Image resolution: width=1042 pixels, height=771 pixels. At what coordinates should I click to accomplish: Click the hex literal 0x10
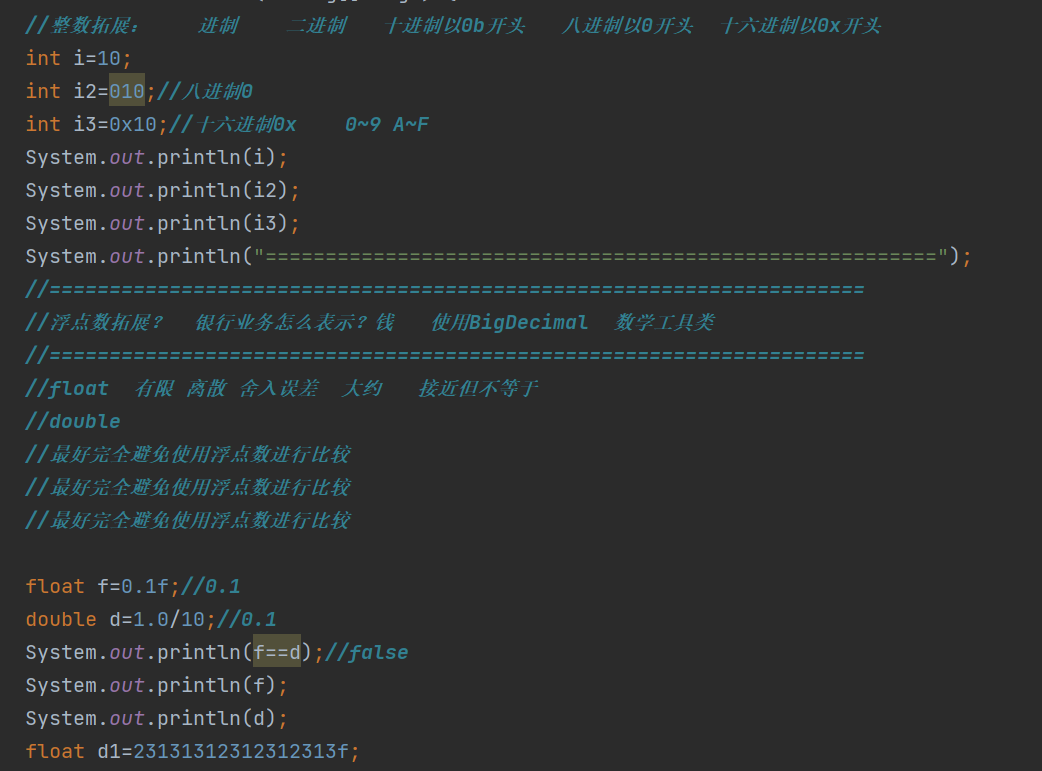[133, 124]
